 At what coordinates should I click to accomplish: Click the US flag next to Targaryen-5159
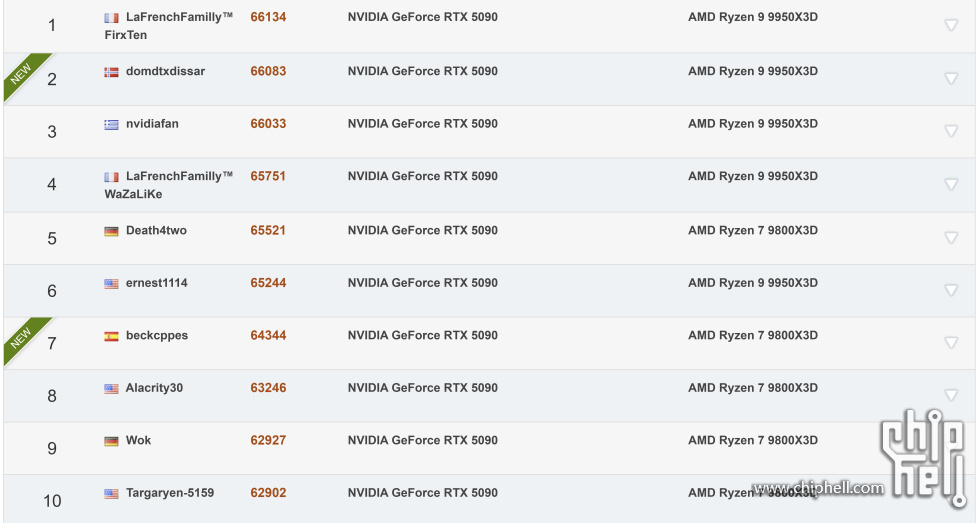point(111,494)
